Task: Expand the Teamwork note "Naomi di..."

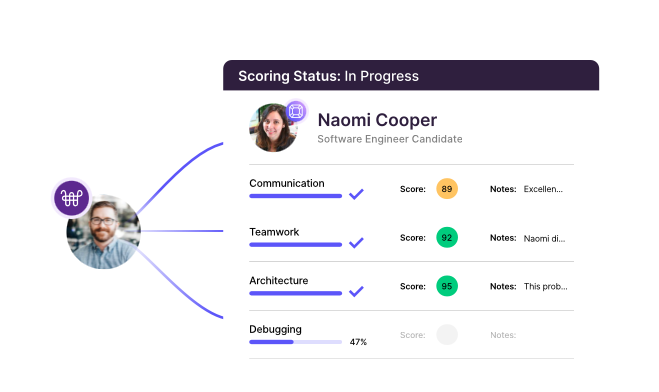Action: 544,238
